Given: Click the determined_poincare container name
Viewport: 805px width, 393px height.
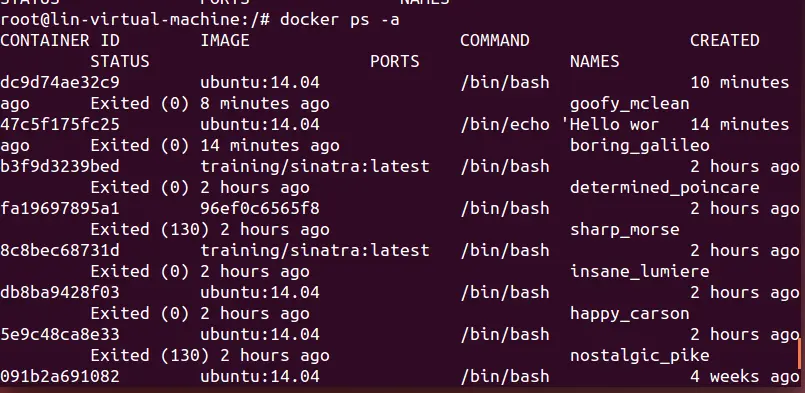Looking at the screenshot, I should coord(664,188).
